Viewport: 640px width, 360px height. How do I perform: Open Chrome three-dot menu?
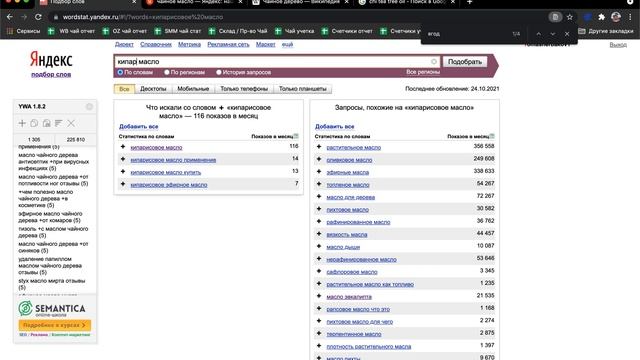(x=631, y=17)
